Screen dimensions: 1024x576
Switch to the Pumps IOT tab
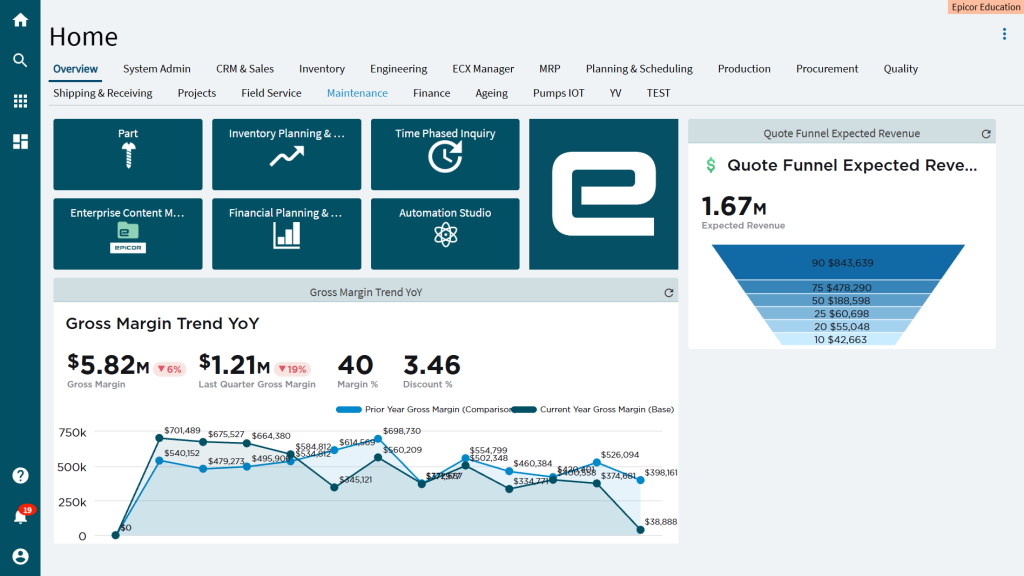[x=558, y=93]
